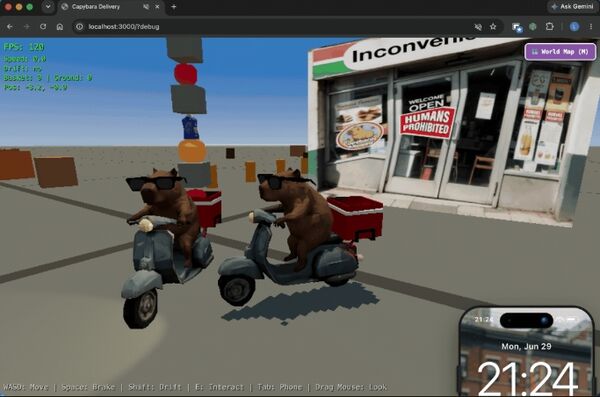This screenshot has height=397, width=600.
Task: Open the Chrome three-dot menu
Action: pos(591,27)
